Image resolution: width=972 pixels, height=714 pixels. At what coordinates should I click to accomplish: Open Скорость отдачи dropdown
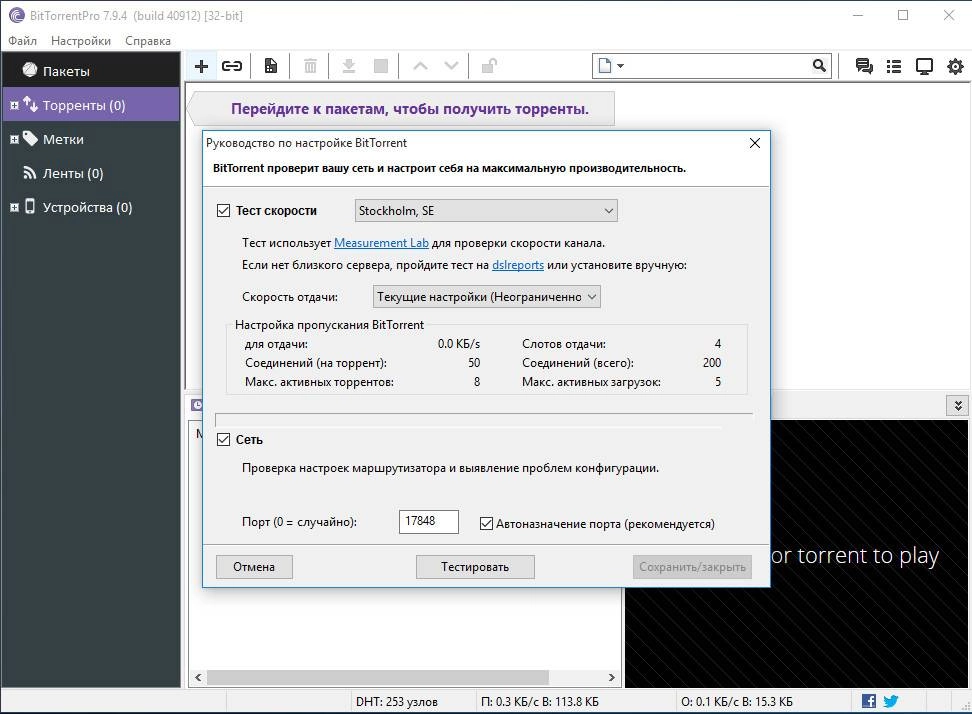487,297
